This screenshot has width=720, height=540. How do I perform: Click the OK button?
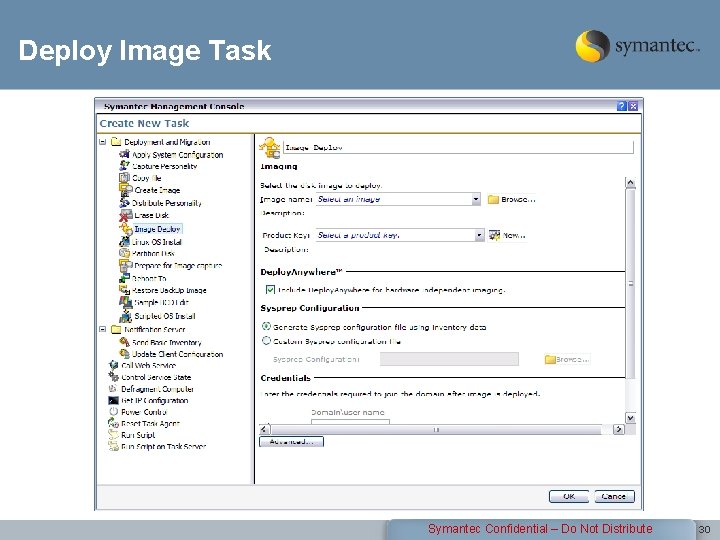[568, 496]
